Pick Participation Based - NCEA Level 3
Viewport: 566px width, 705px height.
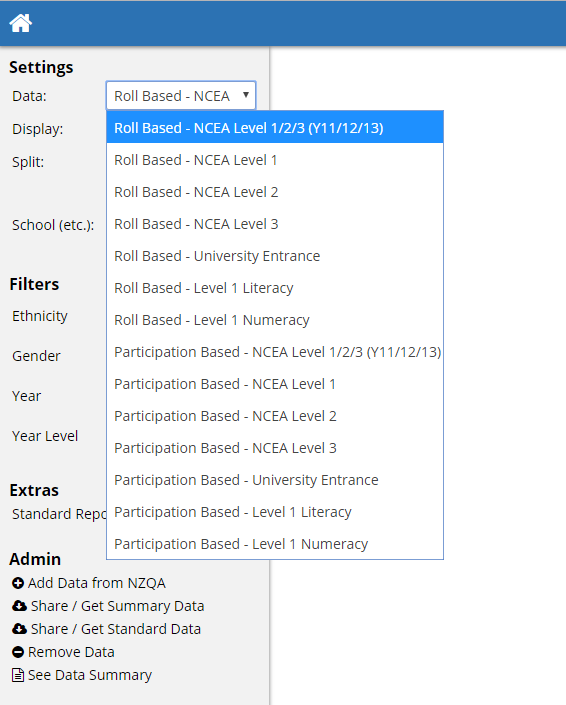pyautogui.click(x=275, y=448)
